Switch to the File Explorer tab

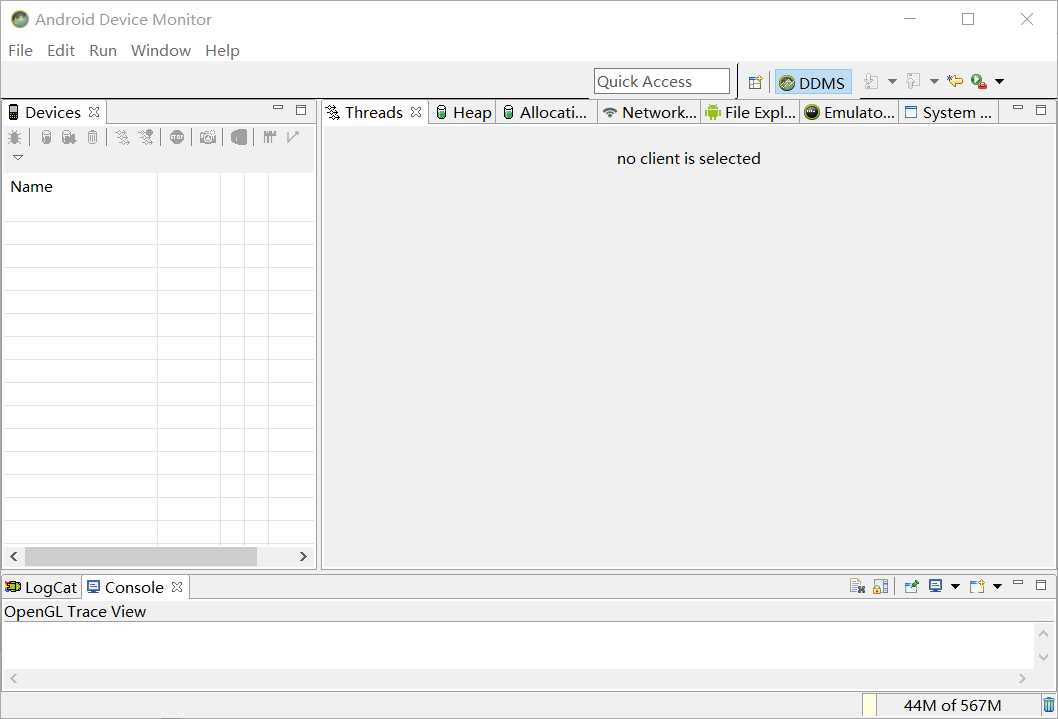[x=750, y=113]
